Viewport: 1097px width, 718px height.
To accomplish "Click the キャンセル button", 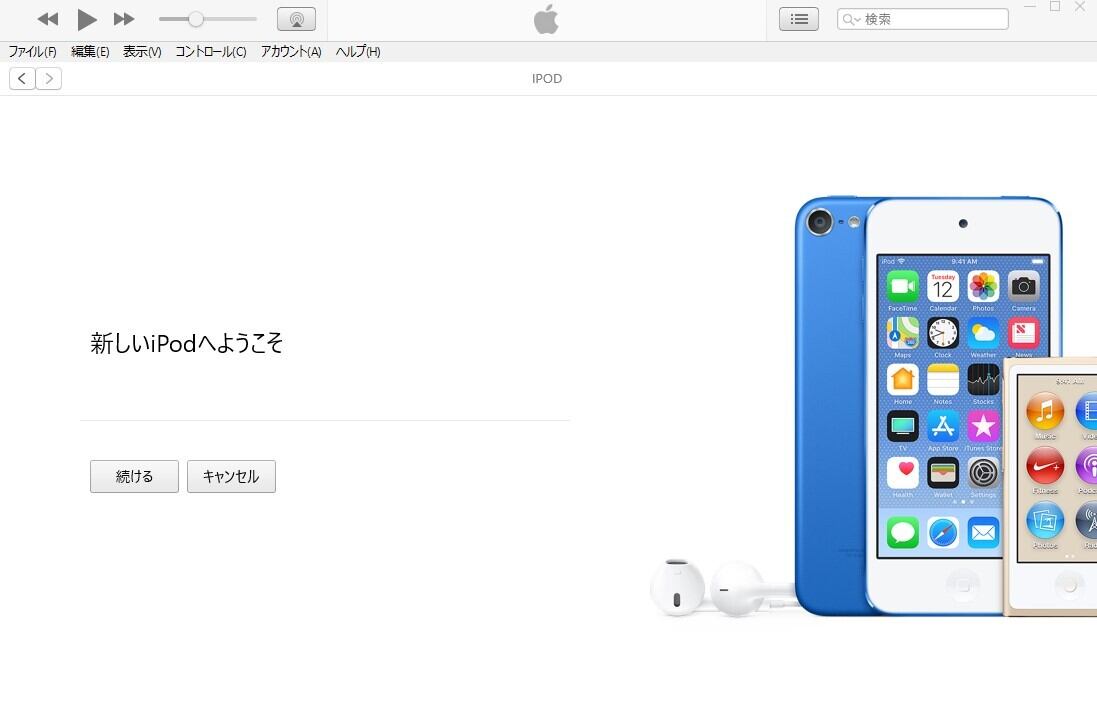I will 231,477.
